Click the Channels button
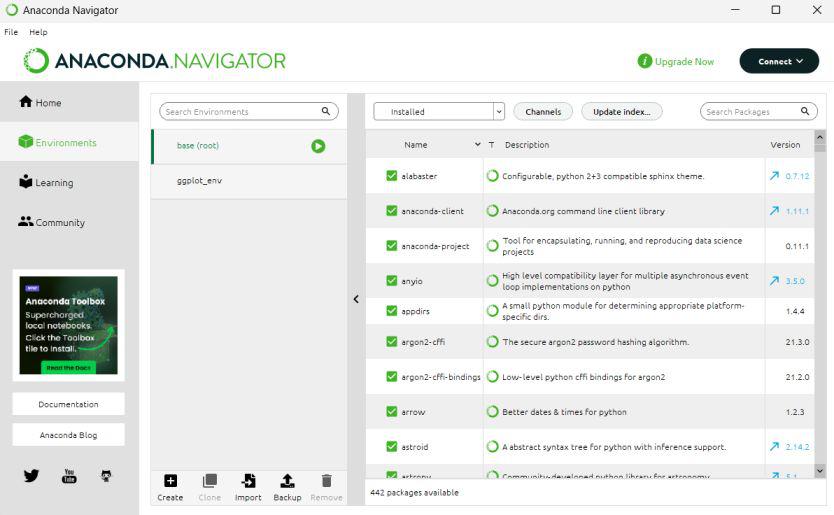 543,111
